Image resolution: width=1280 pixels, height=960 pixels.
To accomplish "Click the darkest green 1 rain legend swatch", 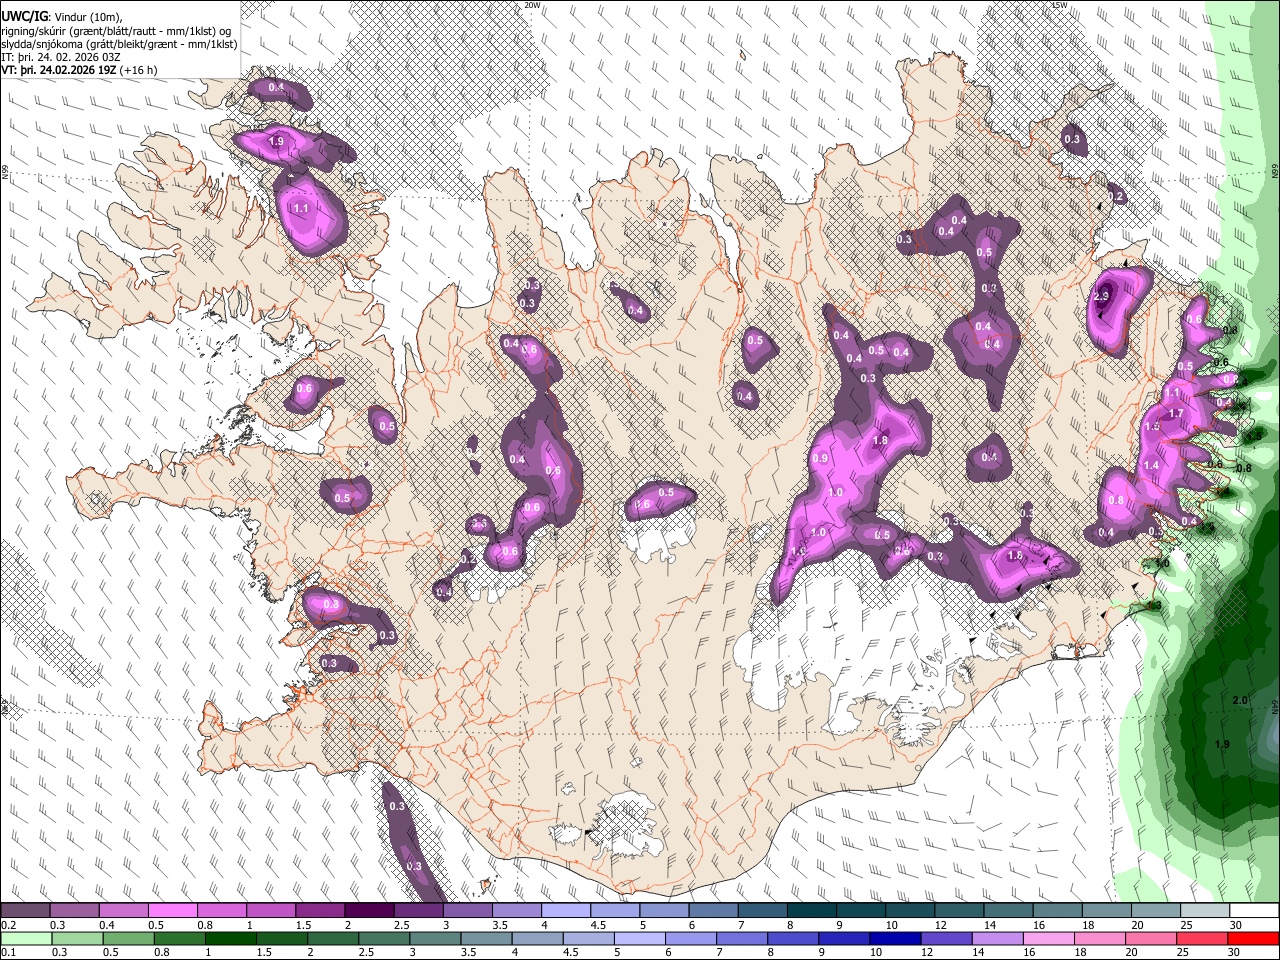I will coord(231,938).
